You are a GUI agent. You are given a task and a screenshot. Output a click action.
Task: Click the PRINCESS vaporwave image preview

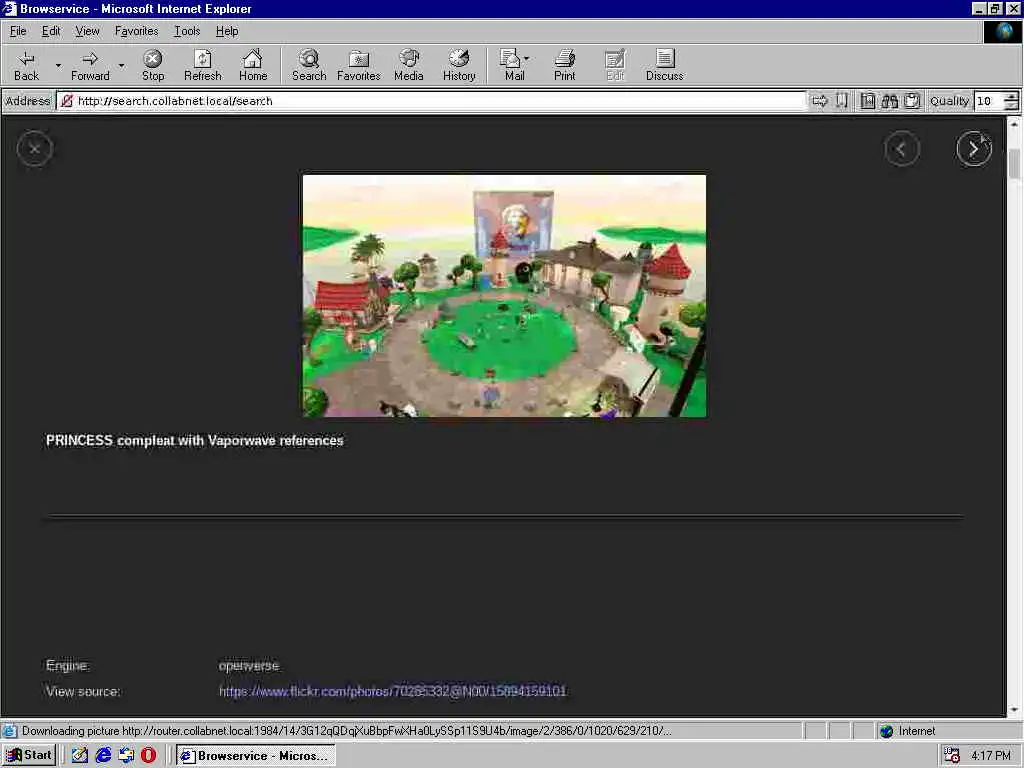(x=504, y=295)
